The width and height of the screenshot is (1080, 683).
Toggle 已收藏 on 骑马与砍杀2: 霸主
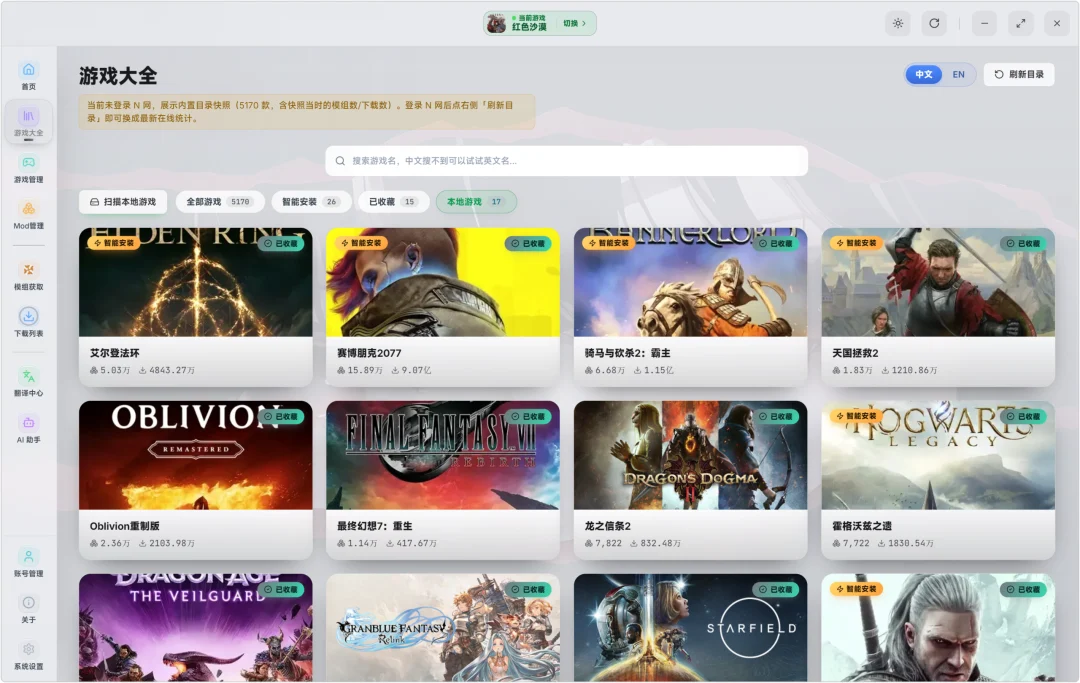click(776, 244)
